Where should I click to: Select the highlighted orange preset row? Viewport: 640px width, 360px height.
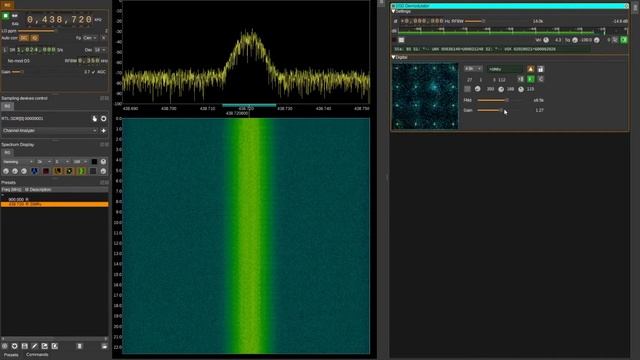pyautogui.click(x=55, y=204)
